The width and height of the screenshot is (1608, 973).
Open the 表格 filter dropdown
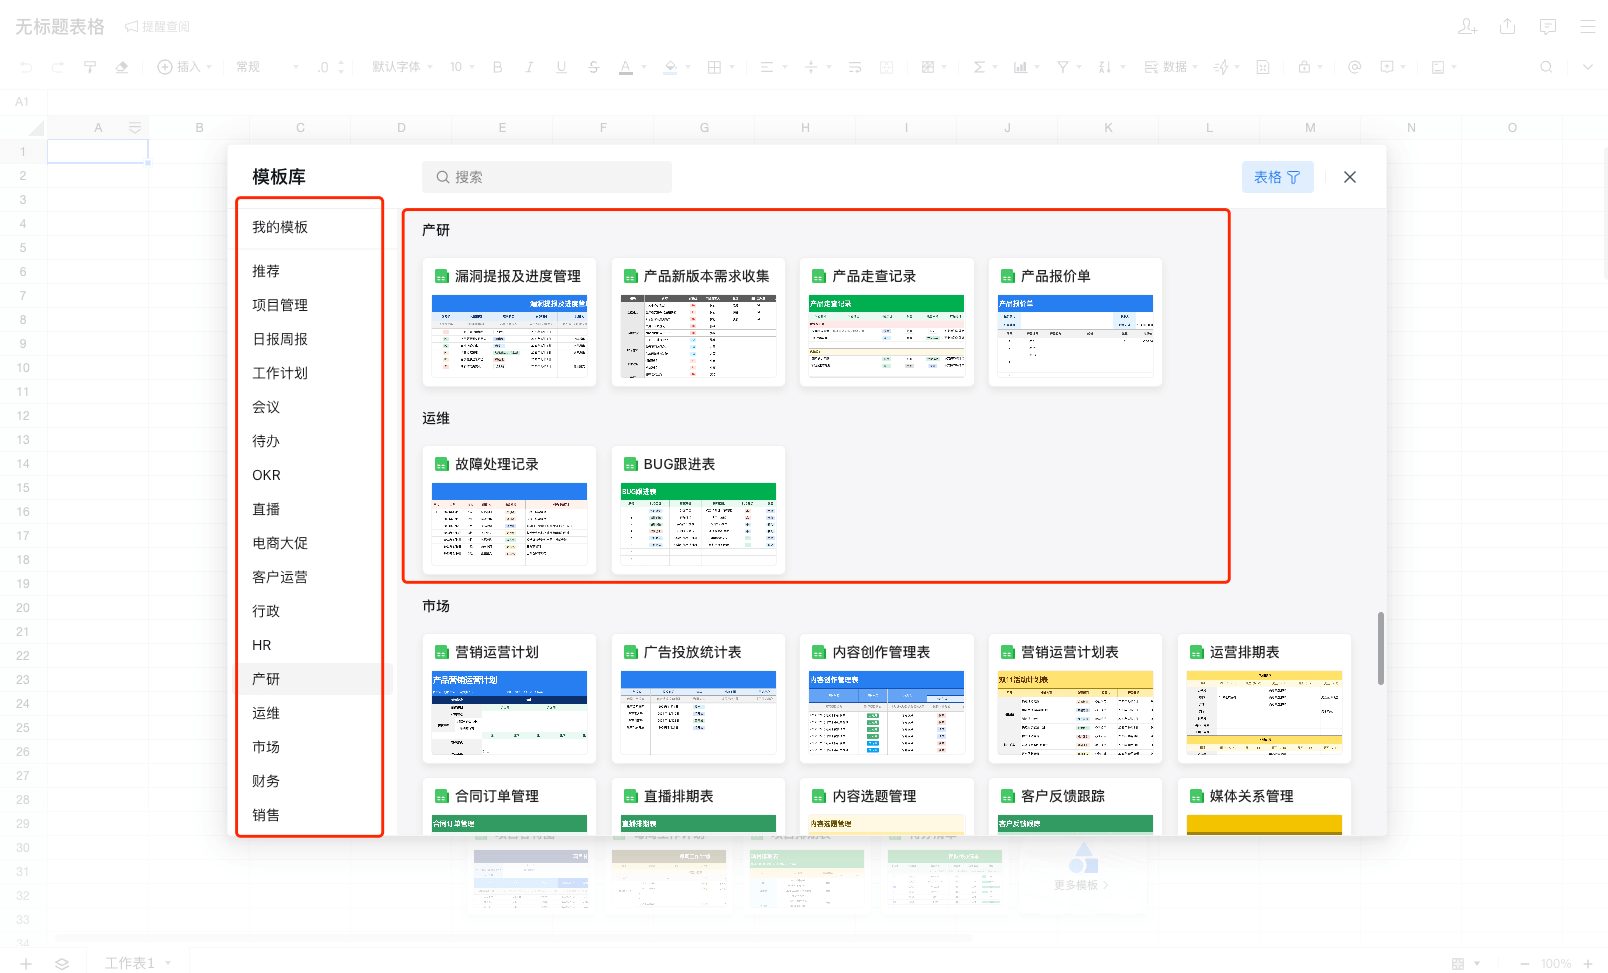[1277, 177]
